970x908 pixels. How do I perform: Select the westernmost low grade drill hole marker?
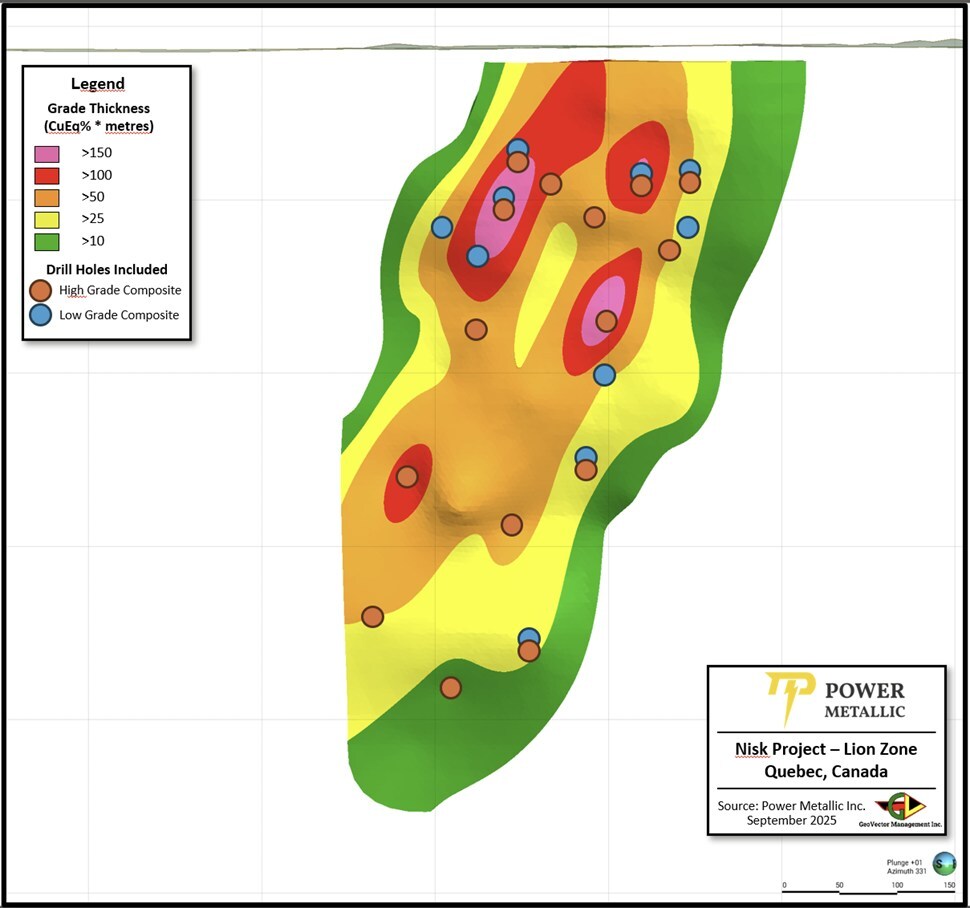pyautogui.click(x=442, y=227)
